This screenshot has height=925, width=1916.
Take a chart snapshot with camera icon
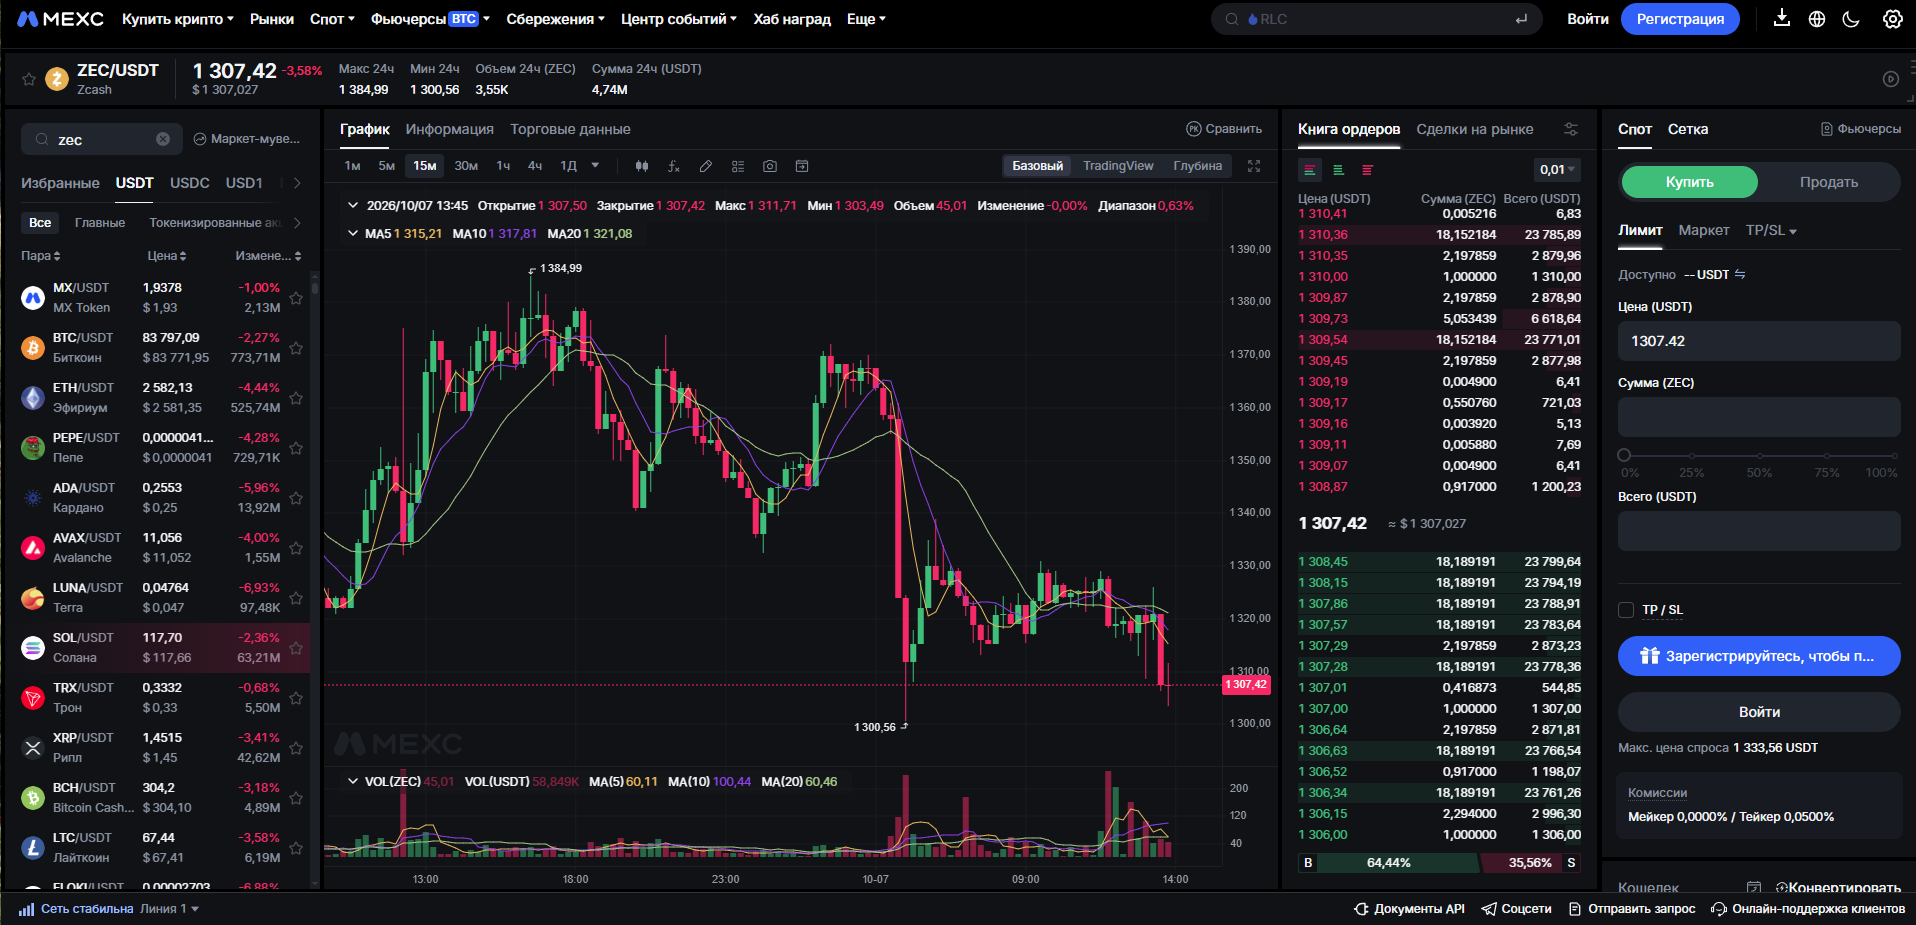click(x=770, y=166)
